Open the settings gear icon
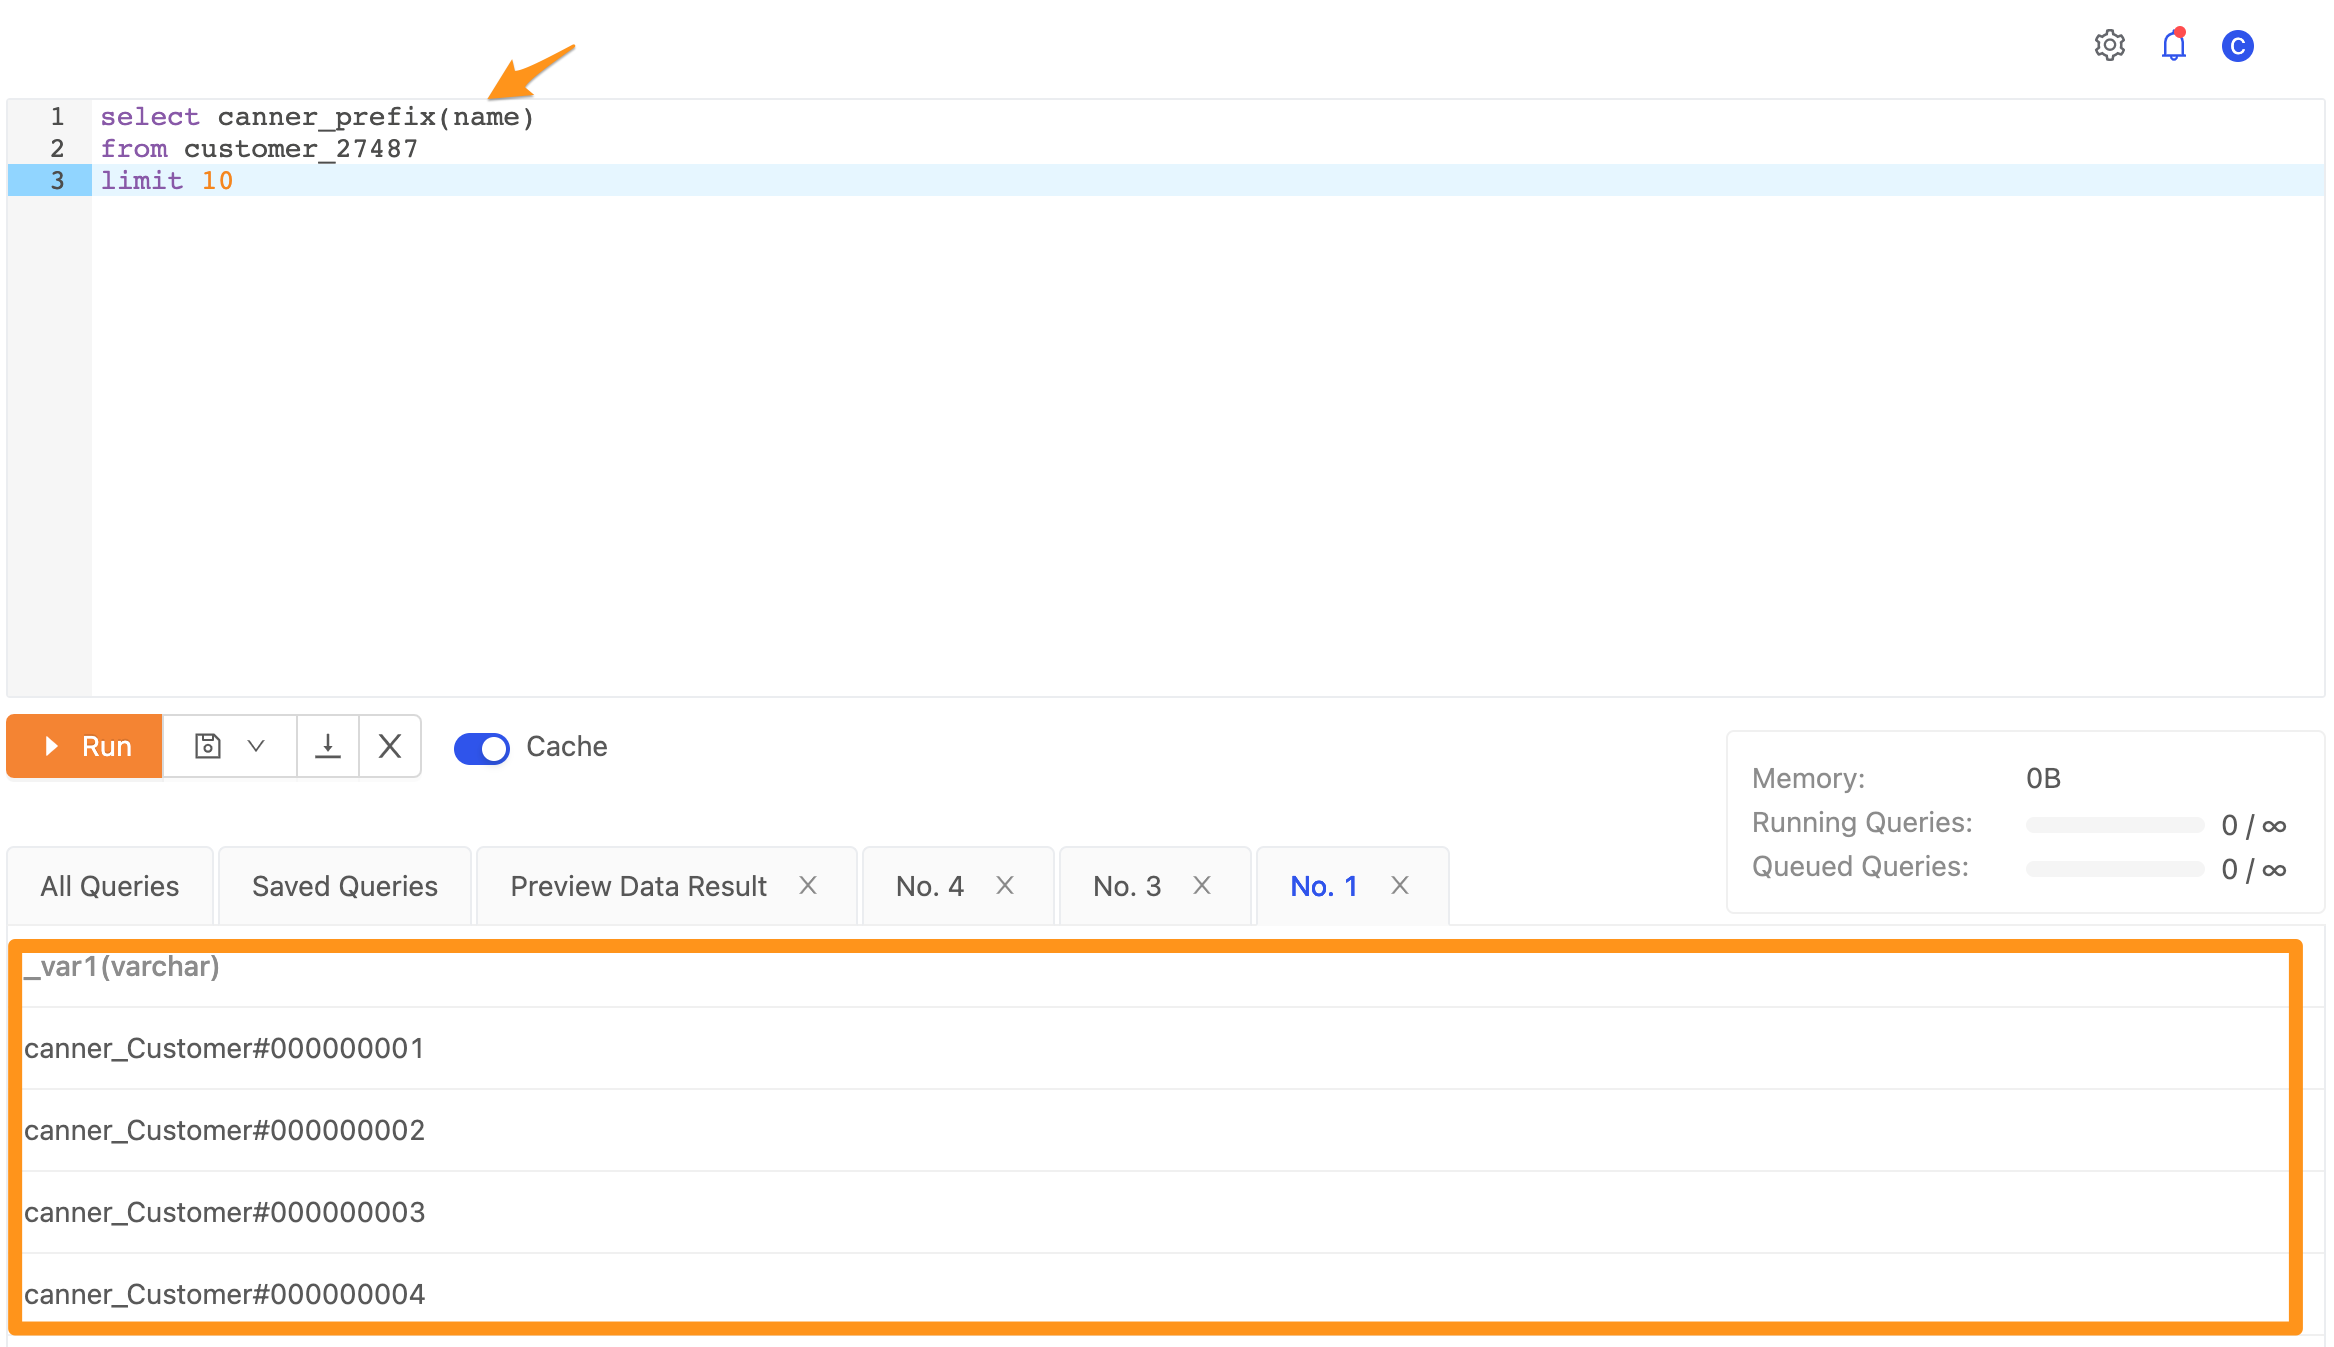Viewport: 2334px width, 1347px height. coord(2109,46)
